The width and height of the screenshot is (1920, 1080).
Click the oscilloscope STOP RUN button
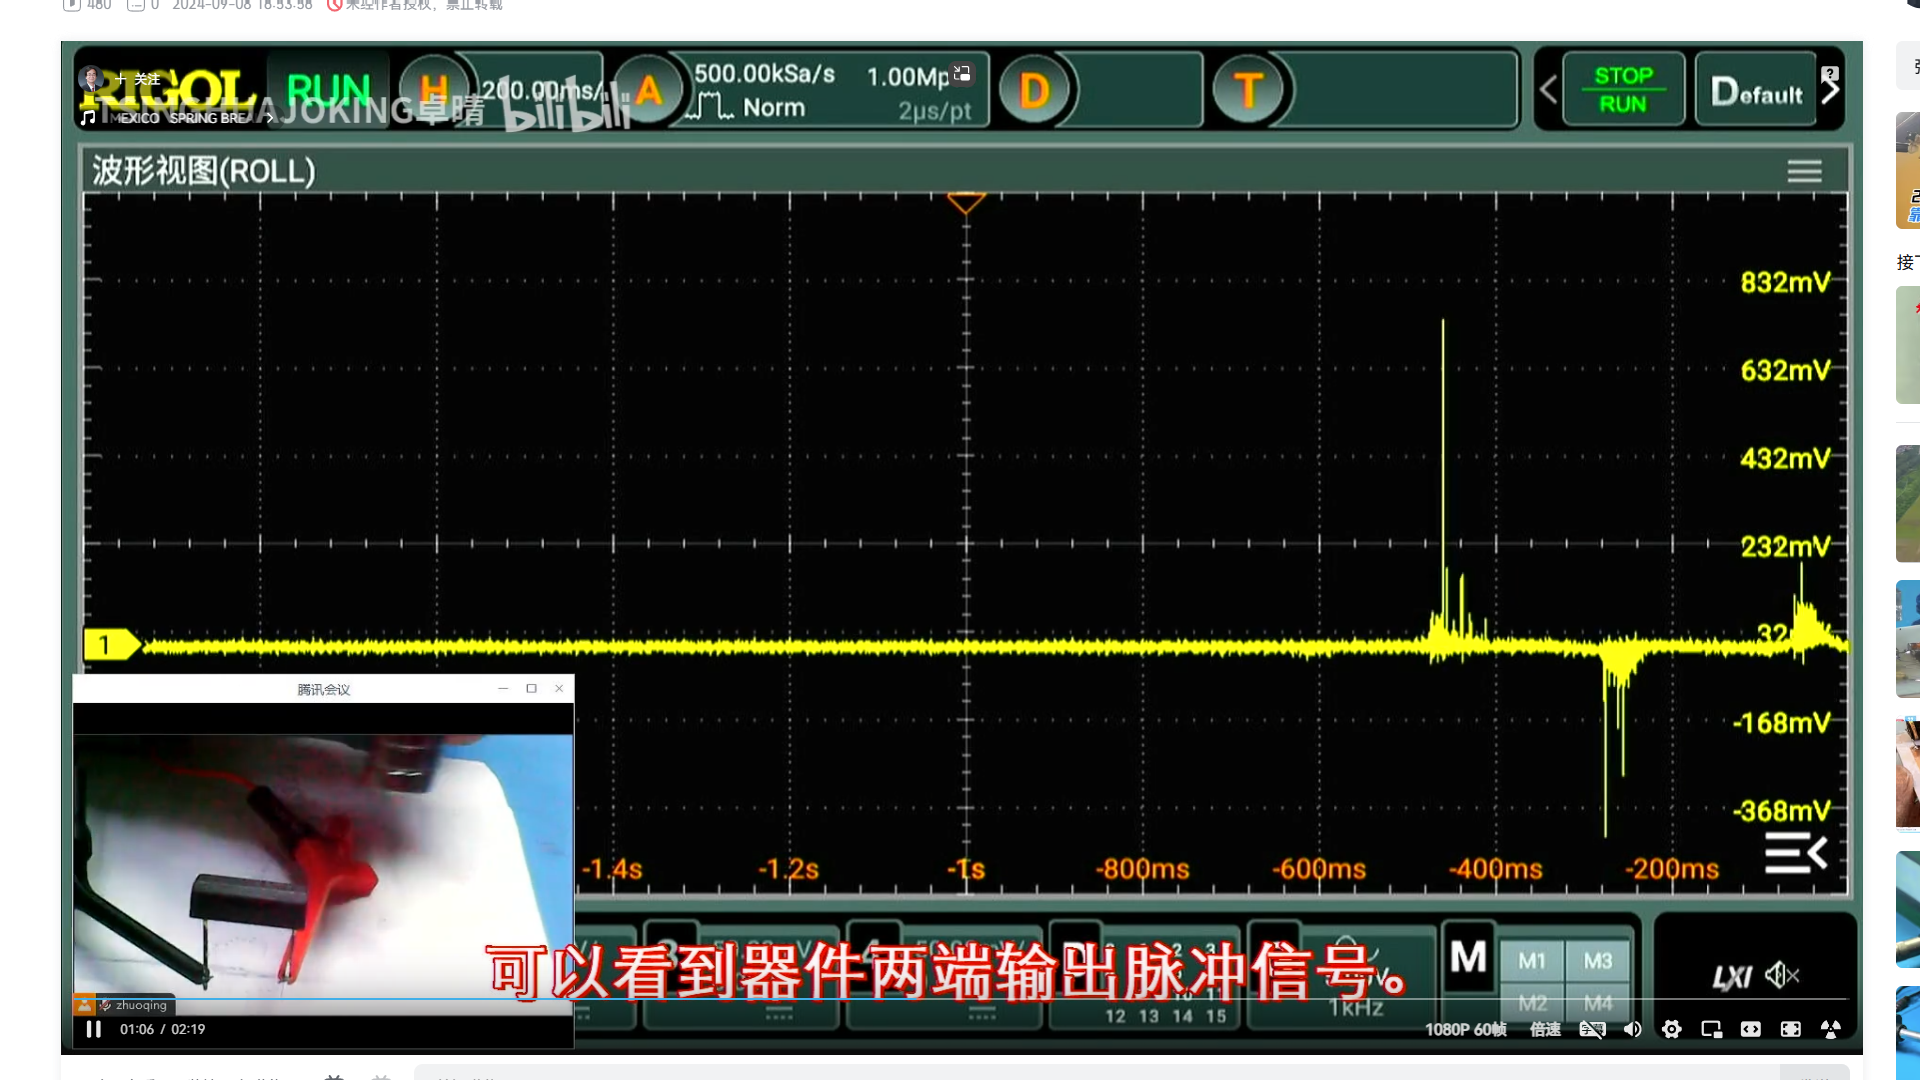(x=1622, y=90)
